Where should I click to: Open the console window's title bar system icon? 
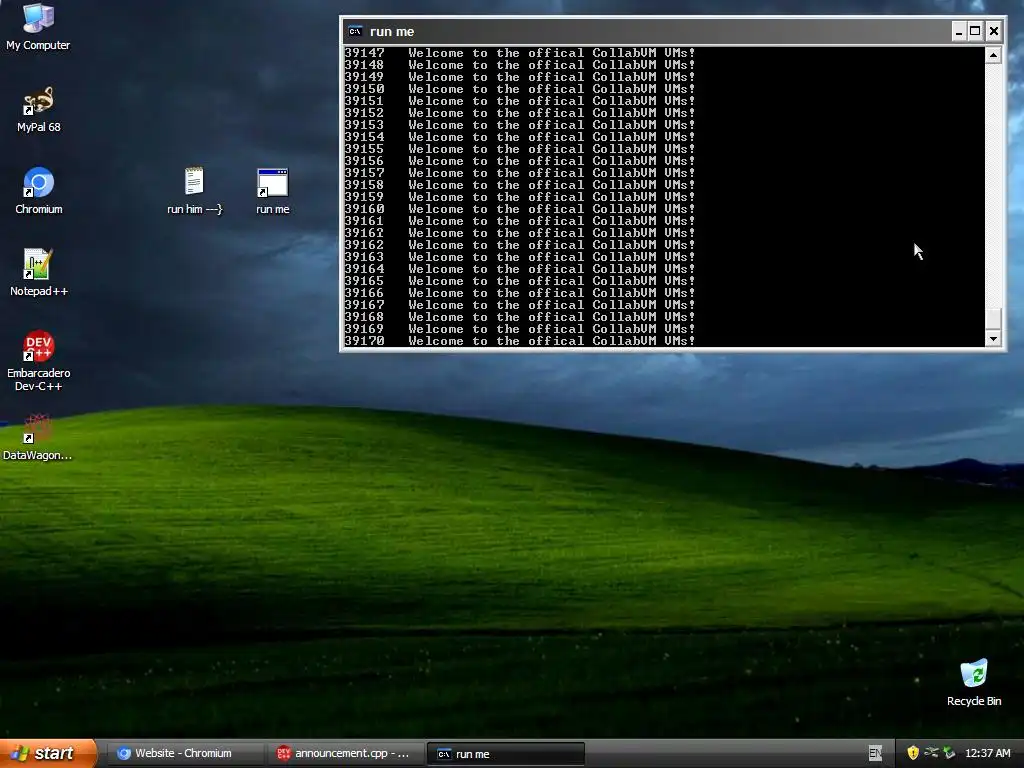(355, 31)
